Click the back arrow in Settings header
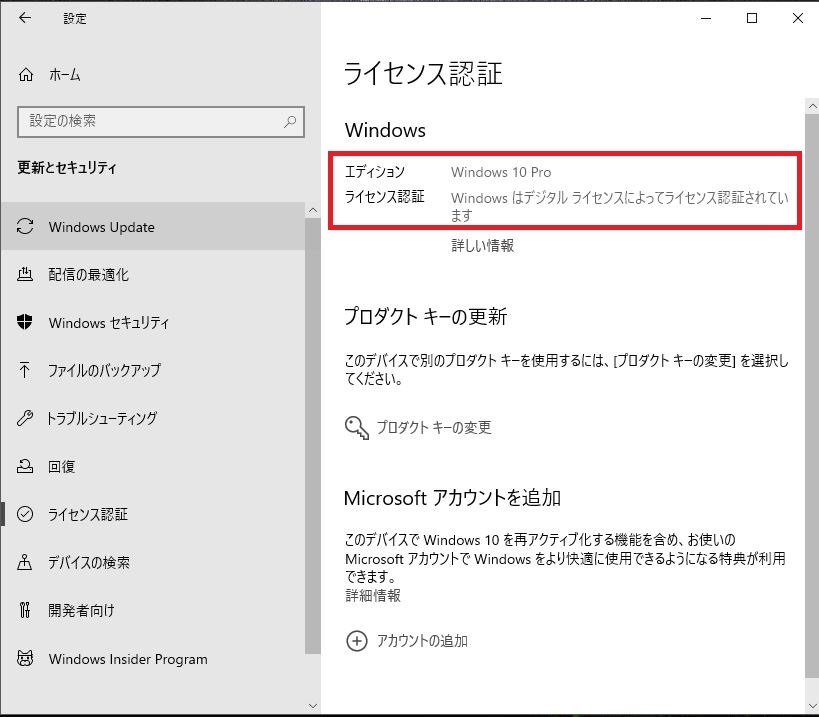This screenshot has height=717, width=819. coord(25,18)
